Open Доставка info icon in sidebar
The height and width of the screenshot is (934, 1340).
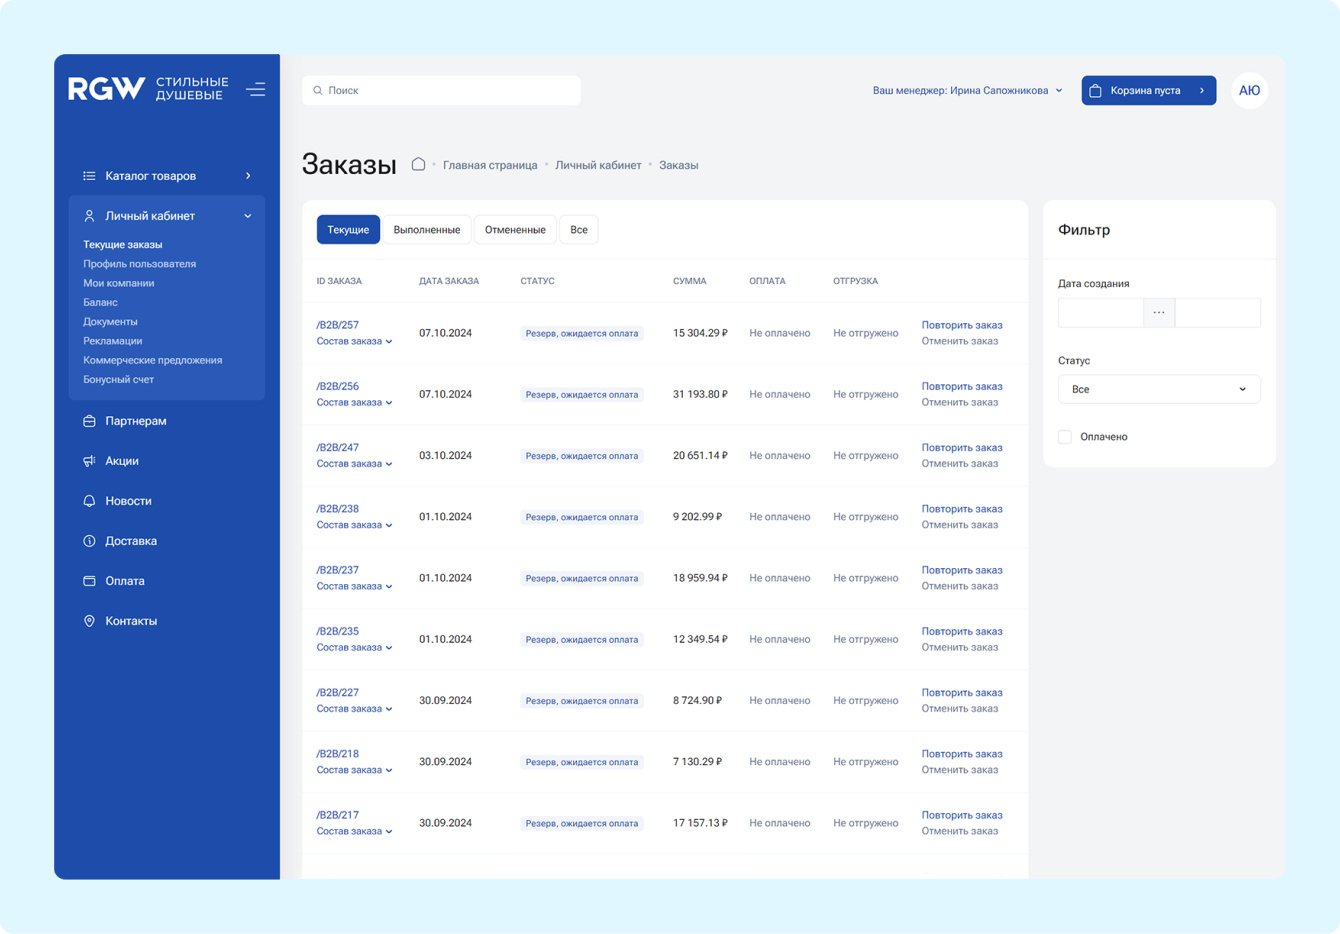(x=89, y=541)
